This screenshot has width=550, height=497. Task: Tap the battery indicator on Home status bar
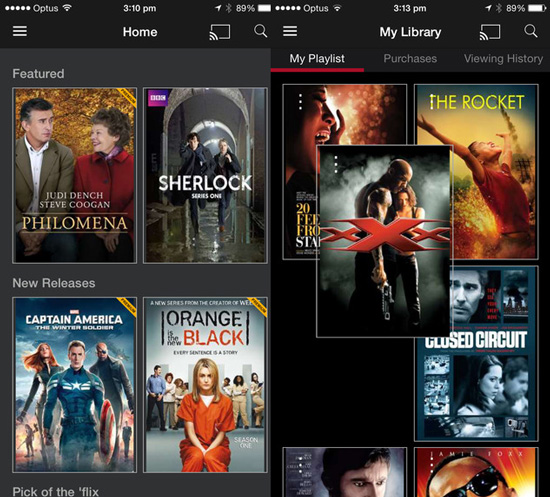click(x=264, y=8)
